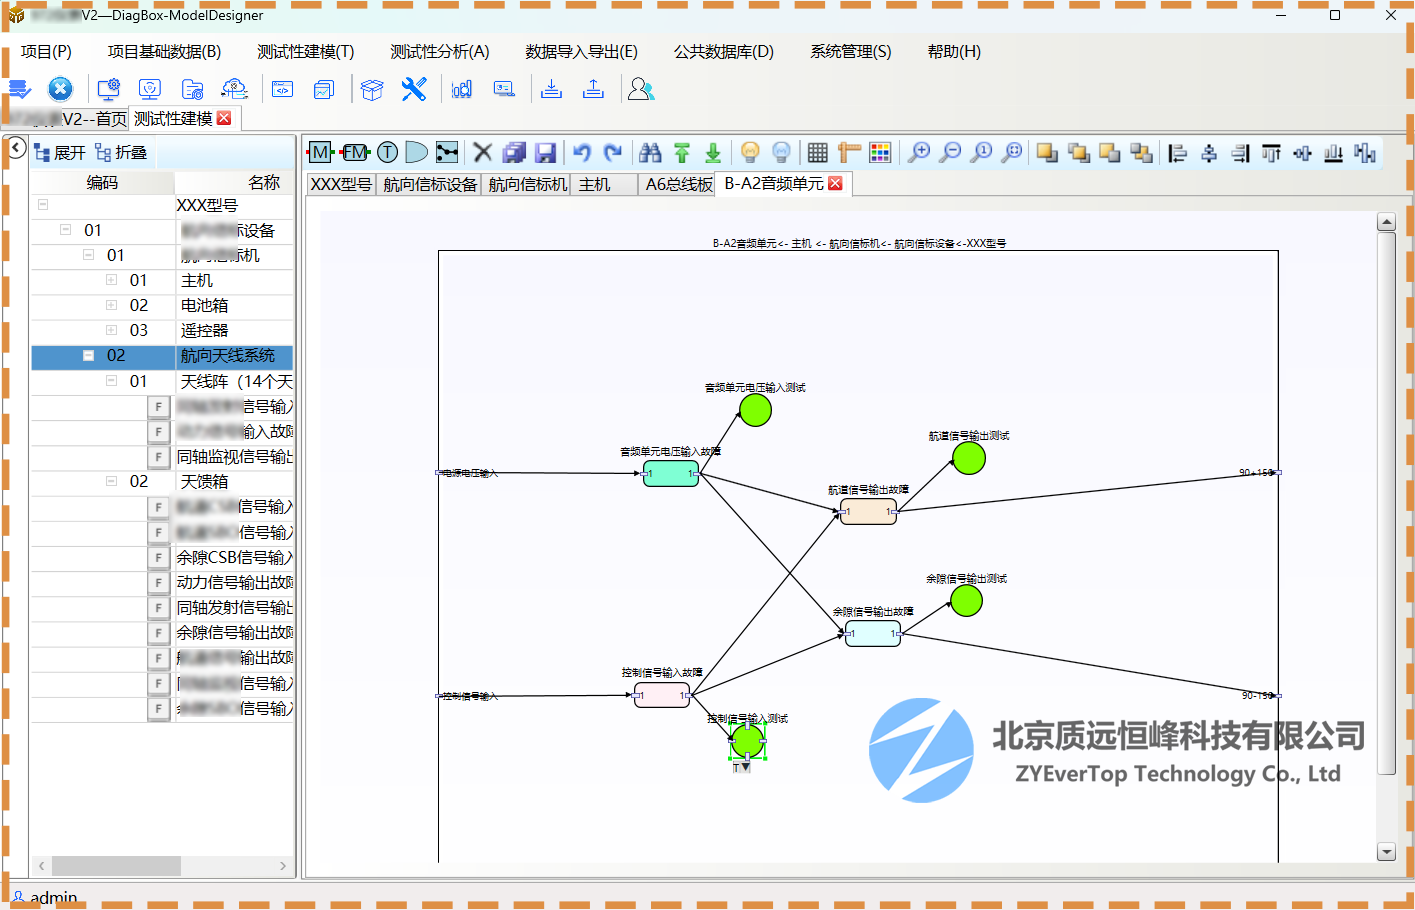Pick the connection line tool
1415x910 pixels.
[x=447, y=152]
